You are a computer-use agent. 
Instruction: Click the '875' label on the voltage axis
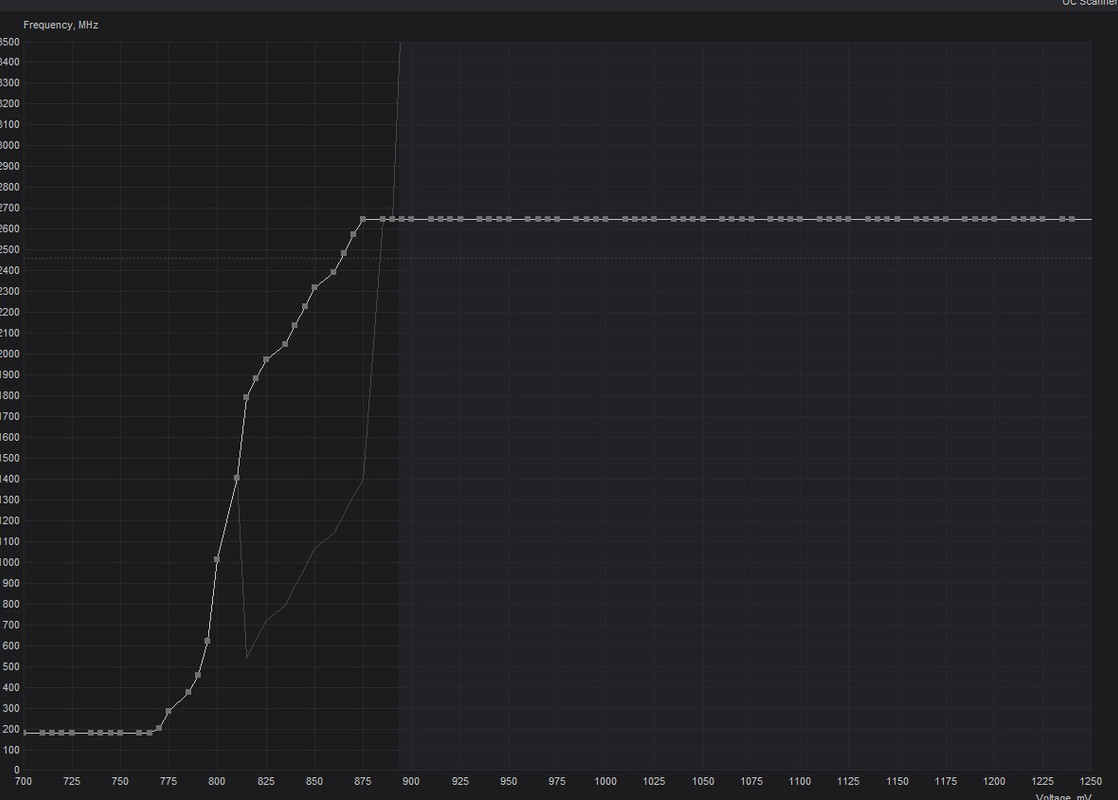point(363,781)
